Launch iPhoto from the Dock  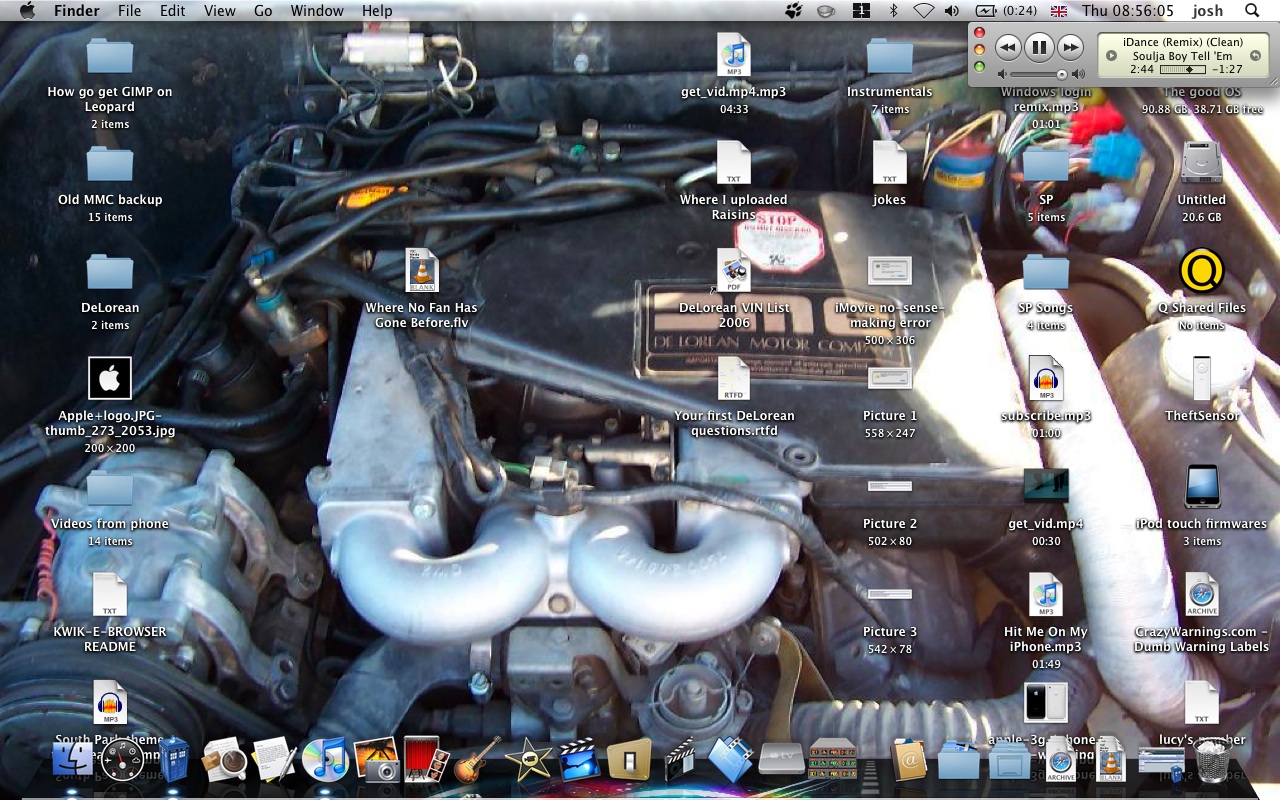tap(377, 762)
